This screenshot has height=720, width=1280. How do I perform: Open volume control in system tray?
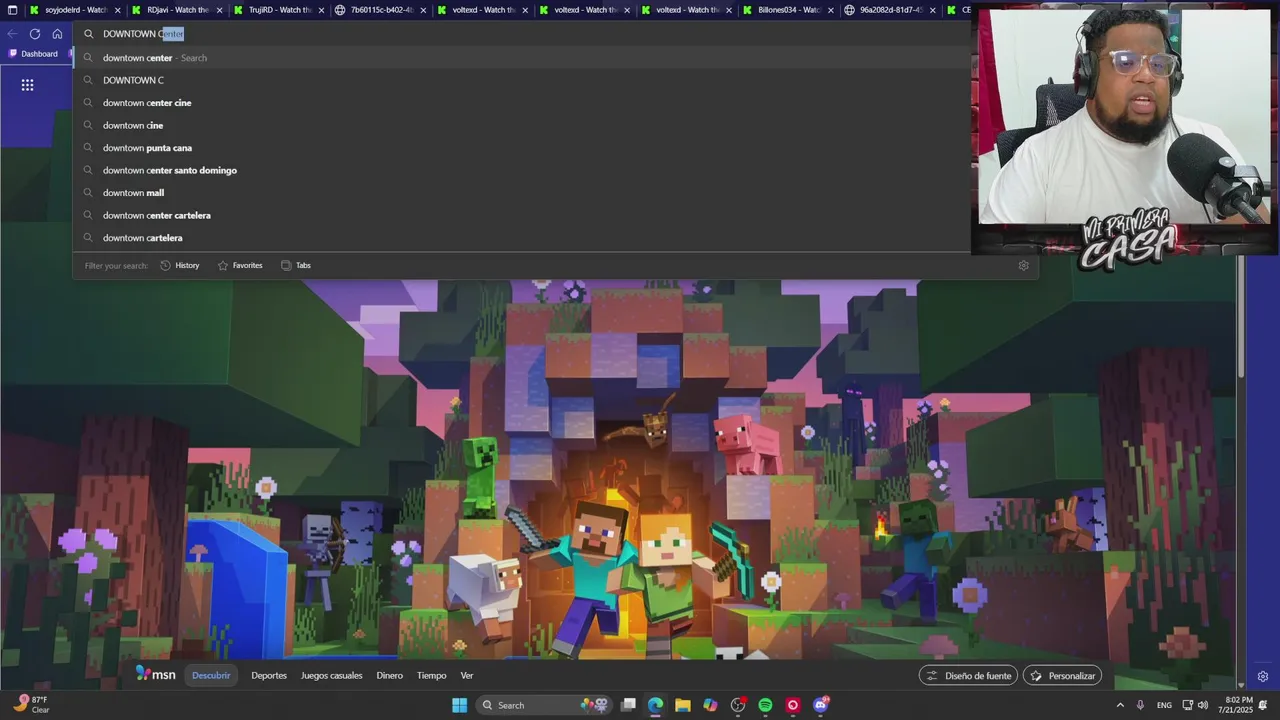1203,705
